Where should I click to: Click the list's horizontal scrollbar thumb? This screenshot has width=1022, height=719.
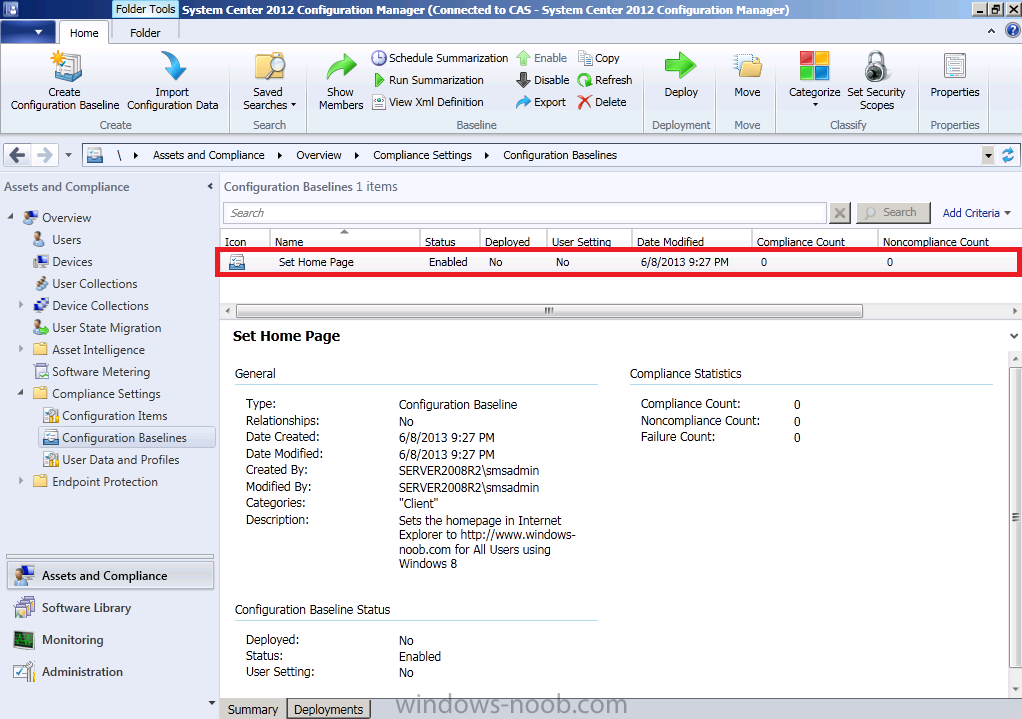pos(549,311)
